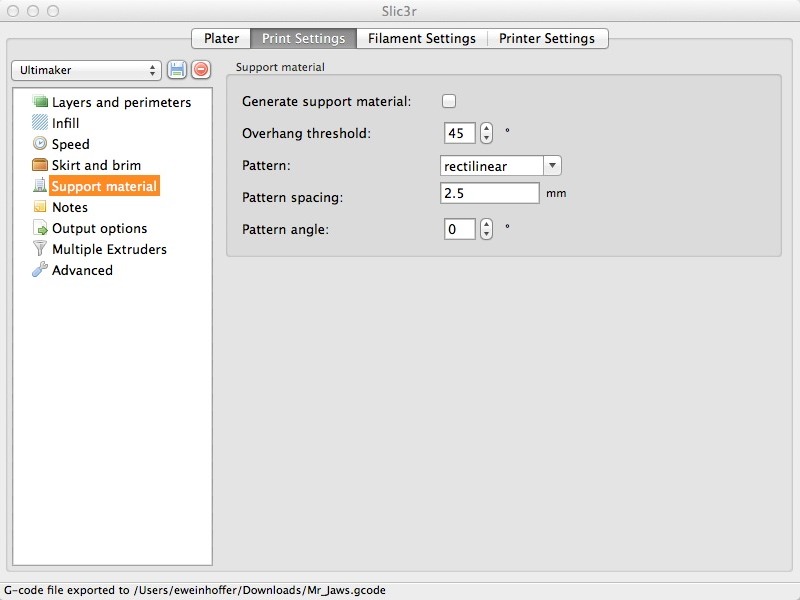Click the Pattern angle value field
The height and width of the screenshot is (600, 800).
[460, 229]
